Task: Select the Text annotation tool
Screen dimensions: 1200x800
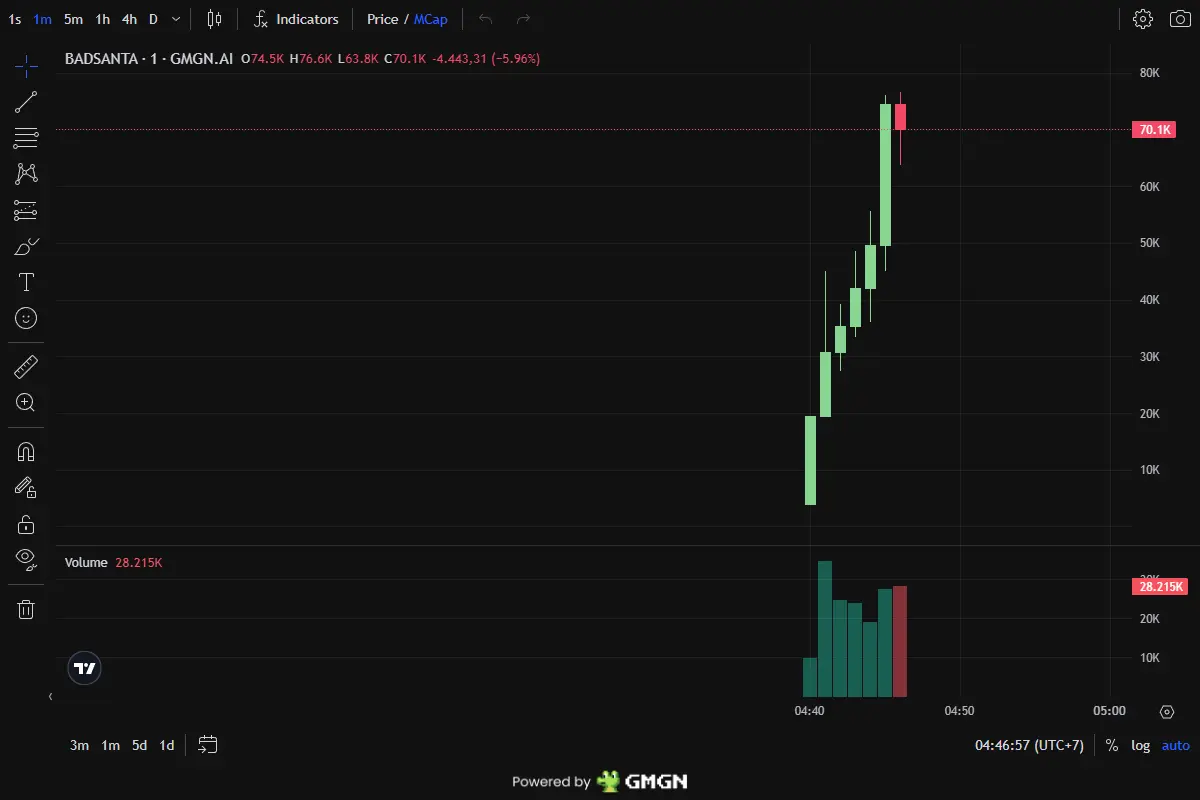Action: coord(26,282)
